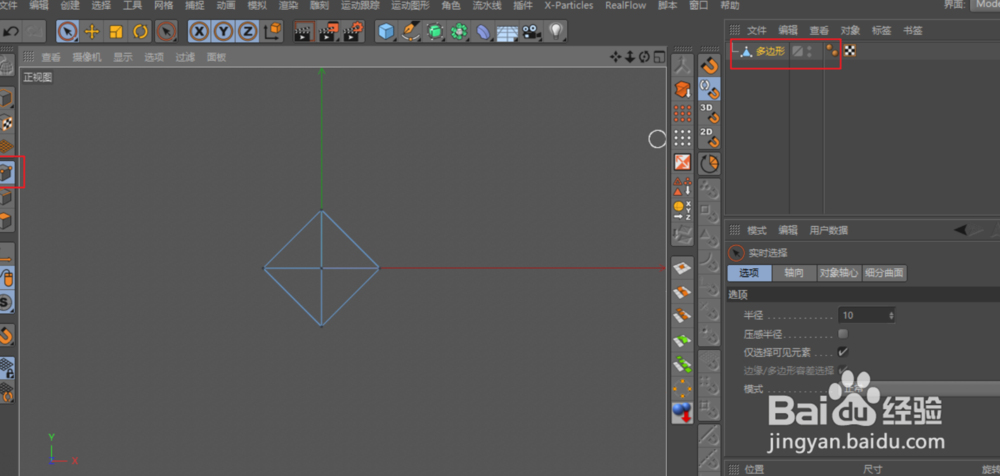Viewport: 1000px width, 476px height.
Task: Select the Scale tool yellow square icon
Action: click(116, 31)
